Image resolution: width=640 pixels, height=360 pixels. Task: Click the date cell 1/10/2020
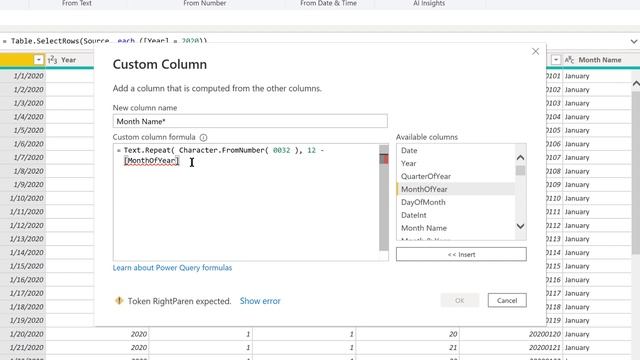[23, 198]
